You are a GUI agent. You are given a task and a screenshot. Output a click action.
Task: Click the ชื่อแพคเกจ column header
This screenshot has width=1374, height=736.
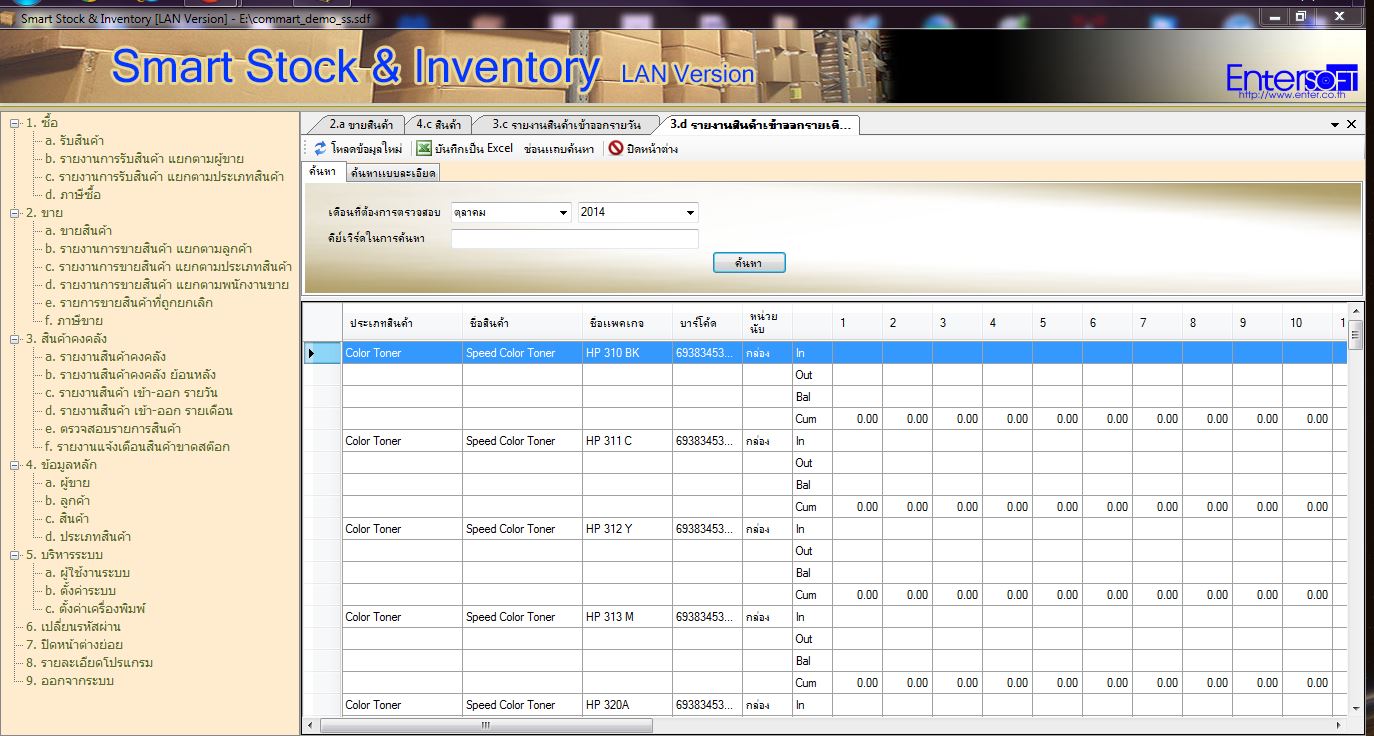[627, 323]
